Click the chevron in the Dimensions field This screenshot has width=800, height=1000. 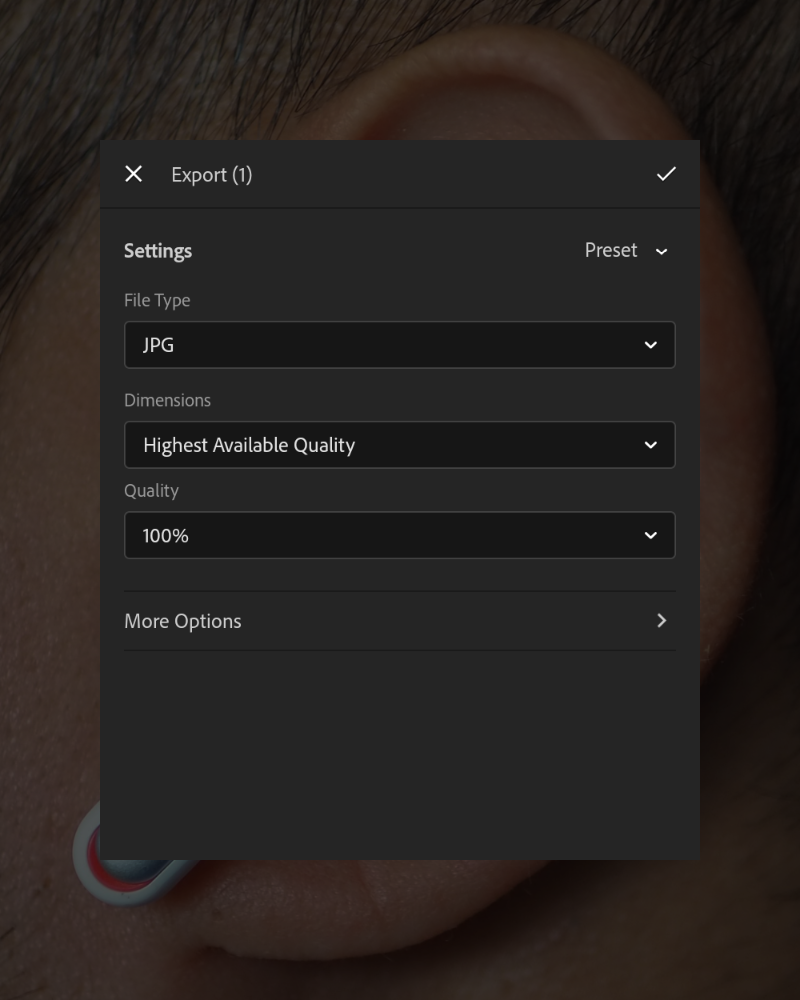click(651, 445)
